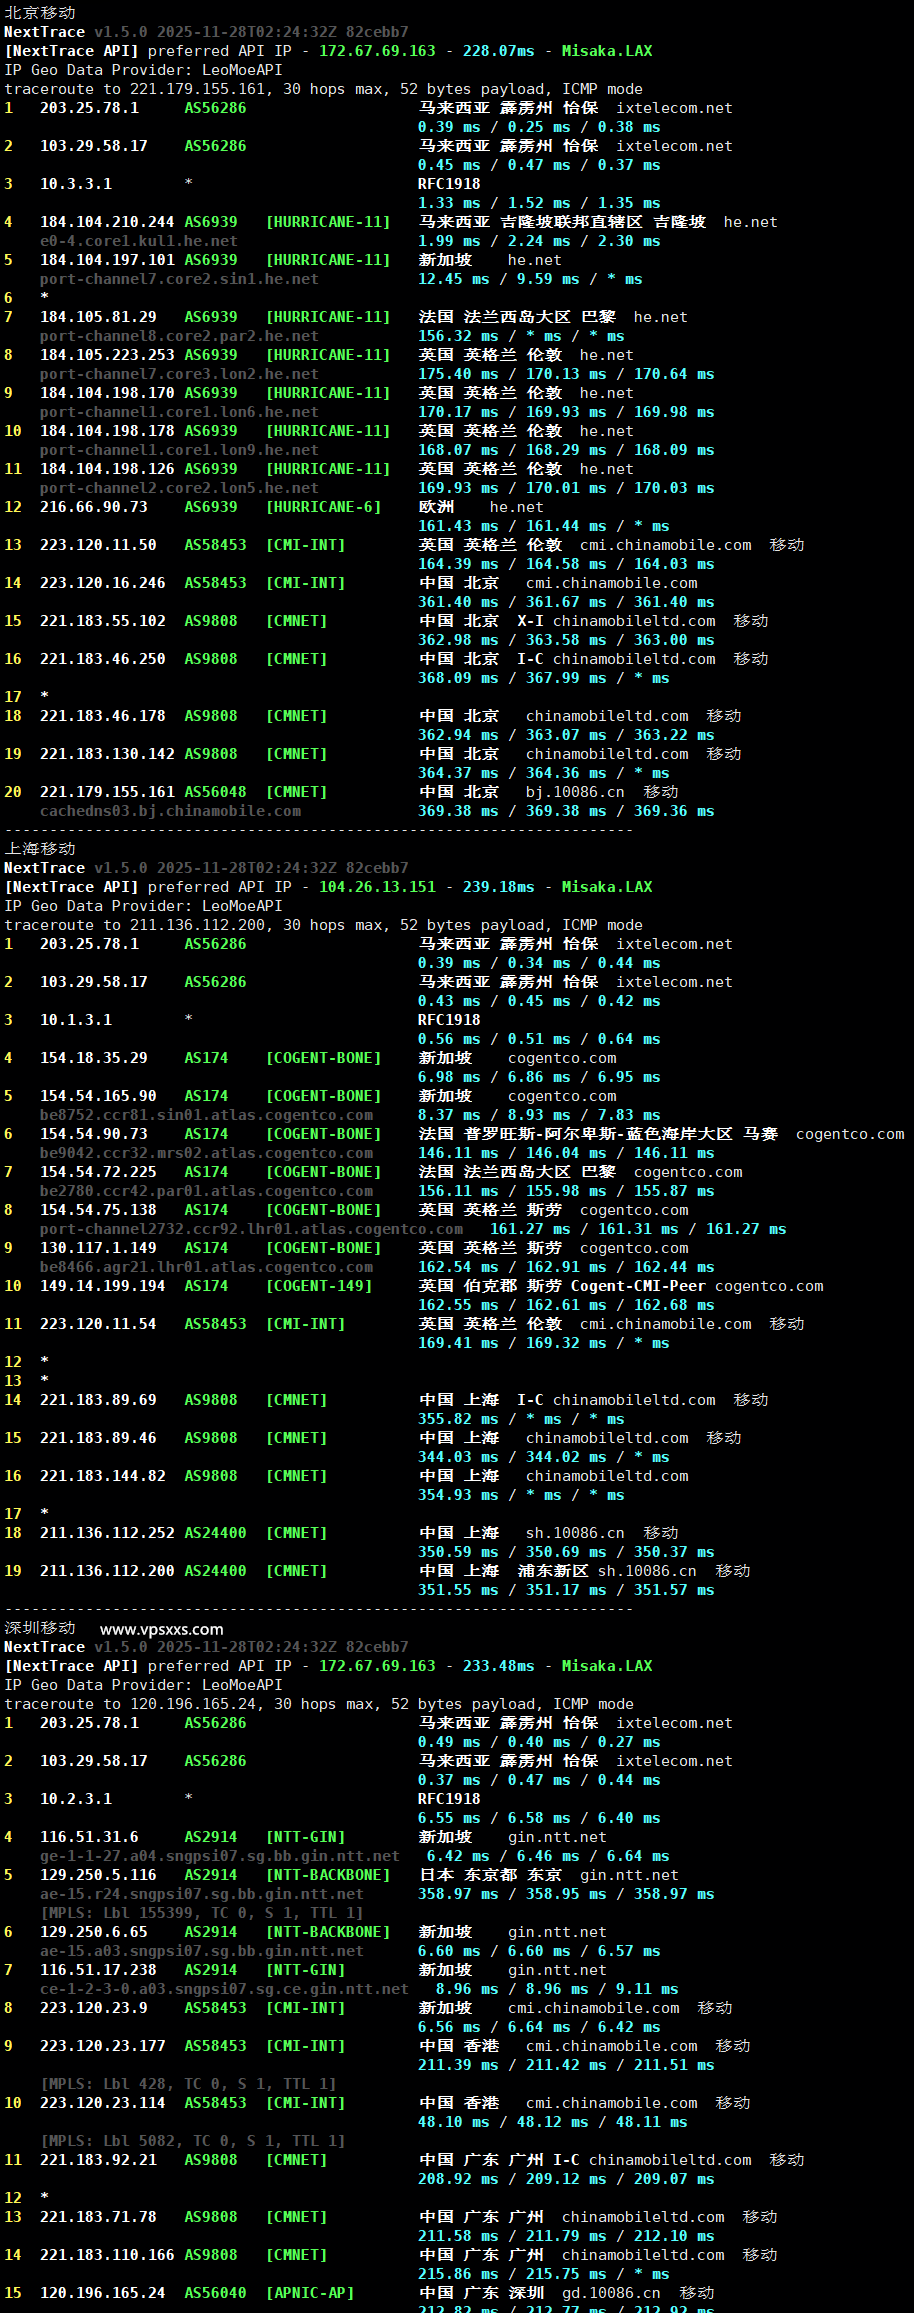Select the 深圳移动 section heading
Viewport: 914px width, 2313px height.
(40, 1628)
